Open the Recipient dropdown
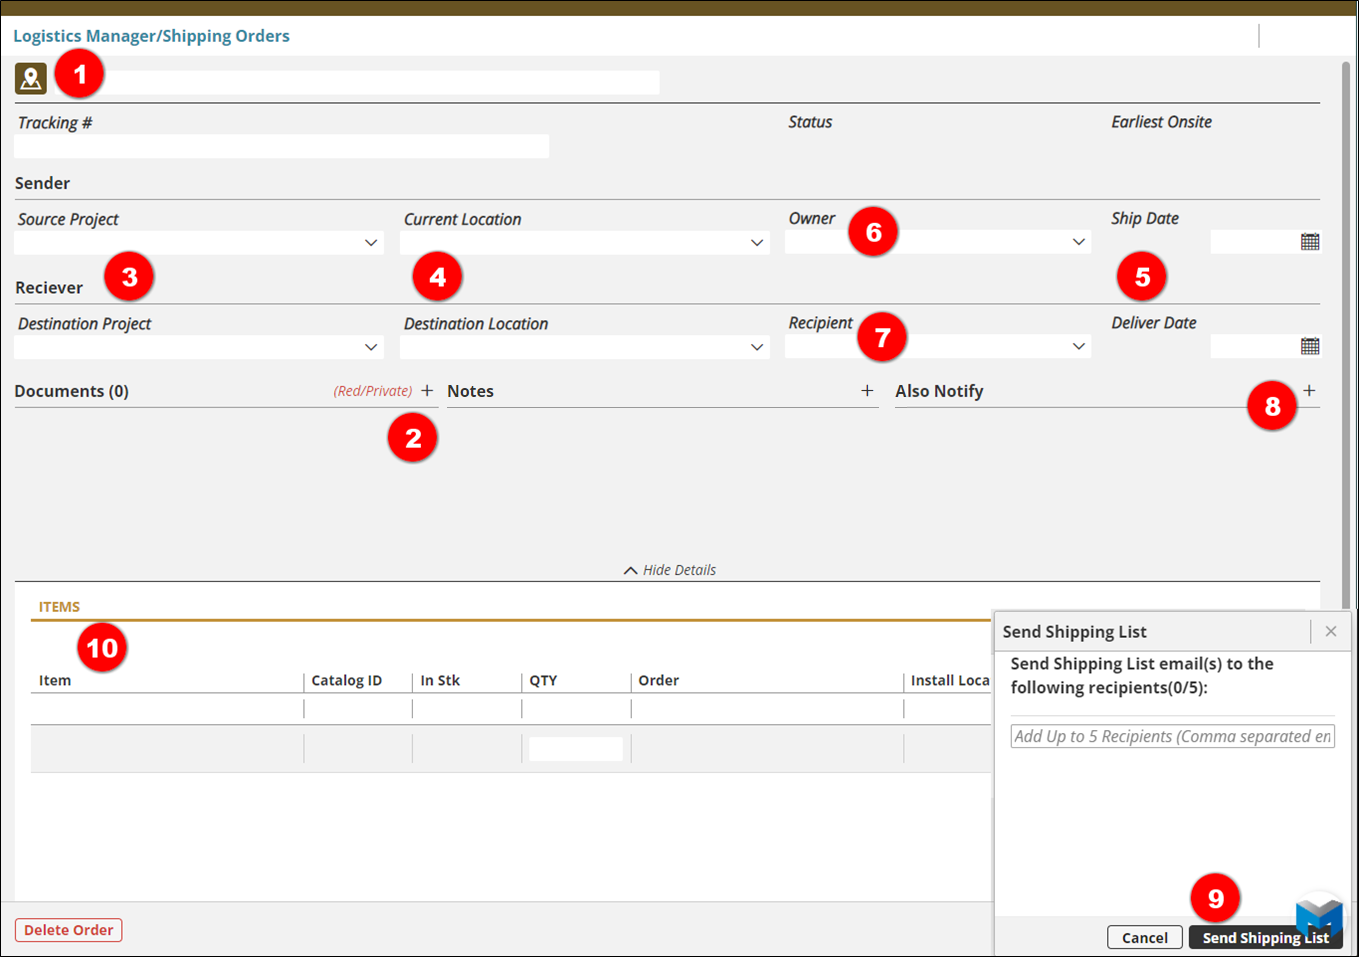The image size is (1362, 962). [1078, 346]
